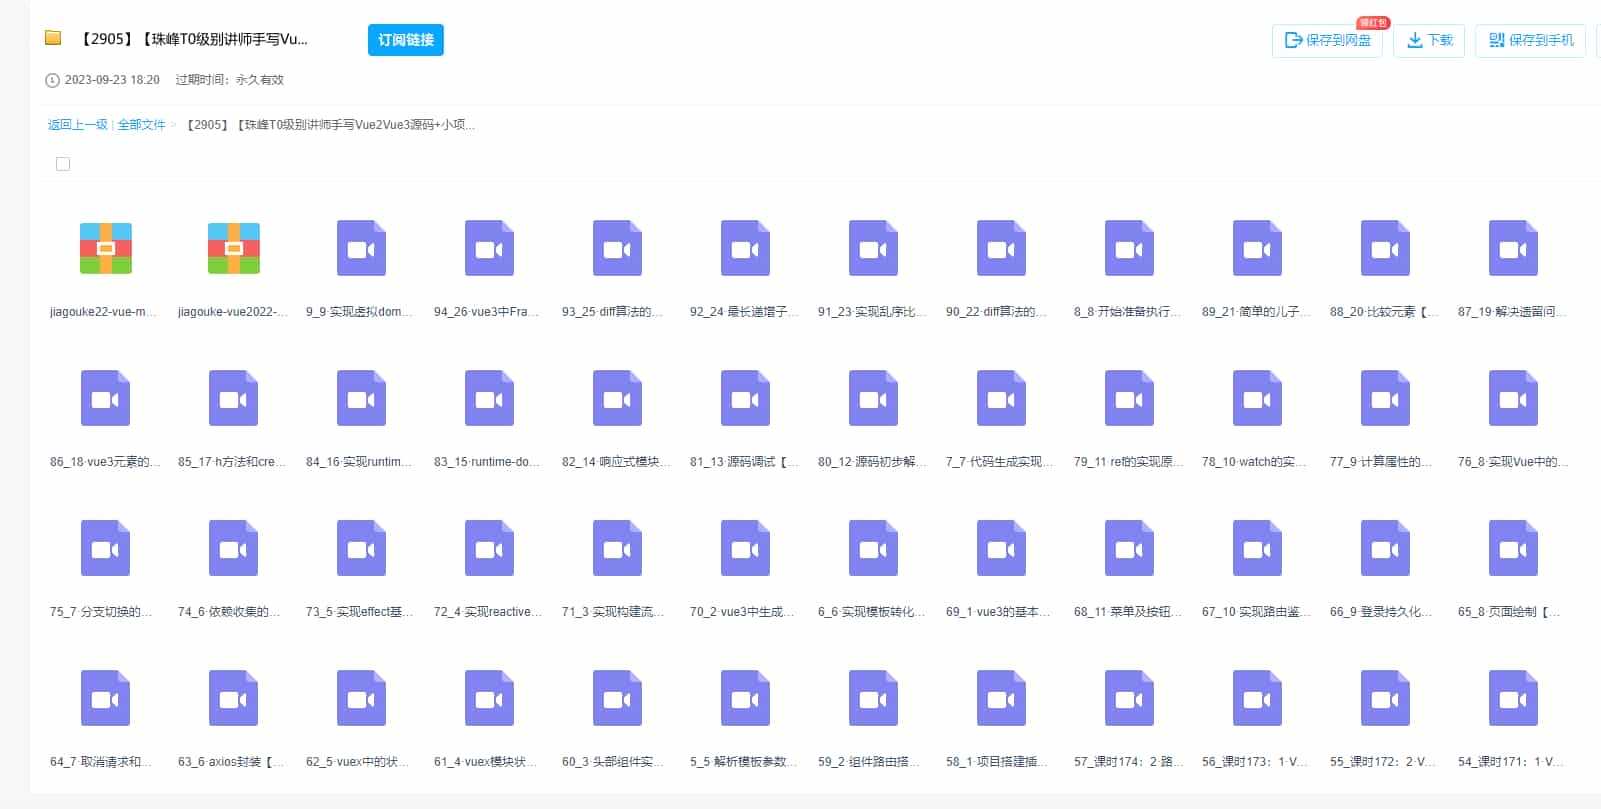Open video file 59_2 组件路由搭
This screenshot has height=809, width=1601.
click(874, 698)
